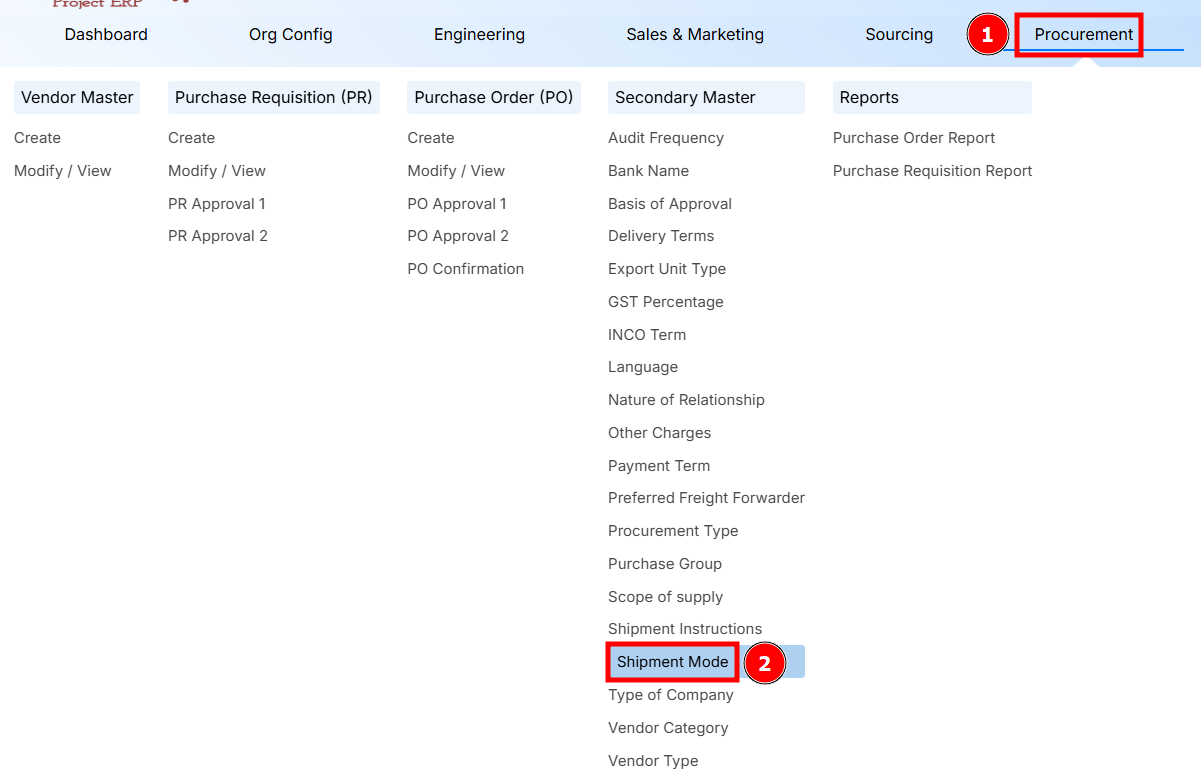The width and height of the screenshot is (1201, 778).
Task: Open the Purchase Order Report
Action: coord(913,137)
